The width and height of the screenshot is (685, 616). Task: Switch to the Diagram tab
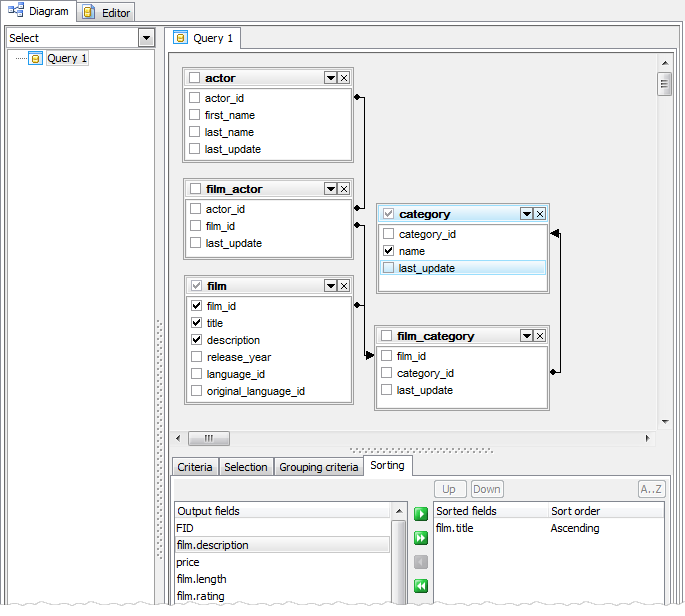38,11
